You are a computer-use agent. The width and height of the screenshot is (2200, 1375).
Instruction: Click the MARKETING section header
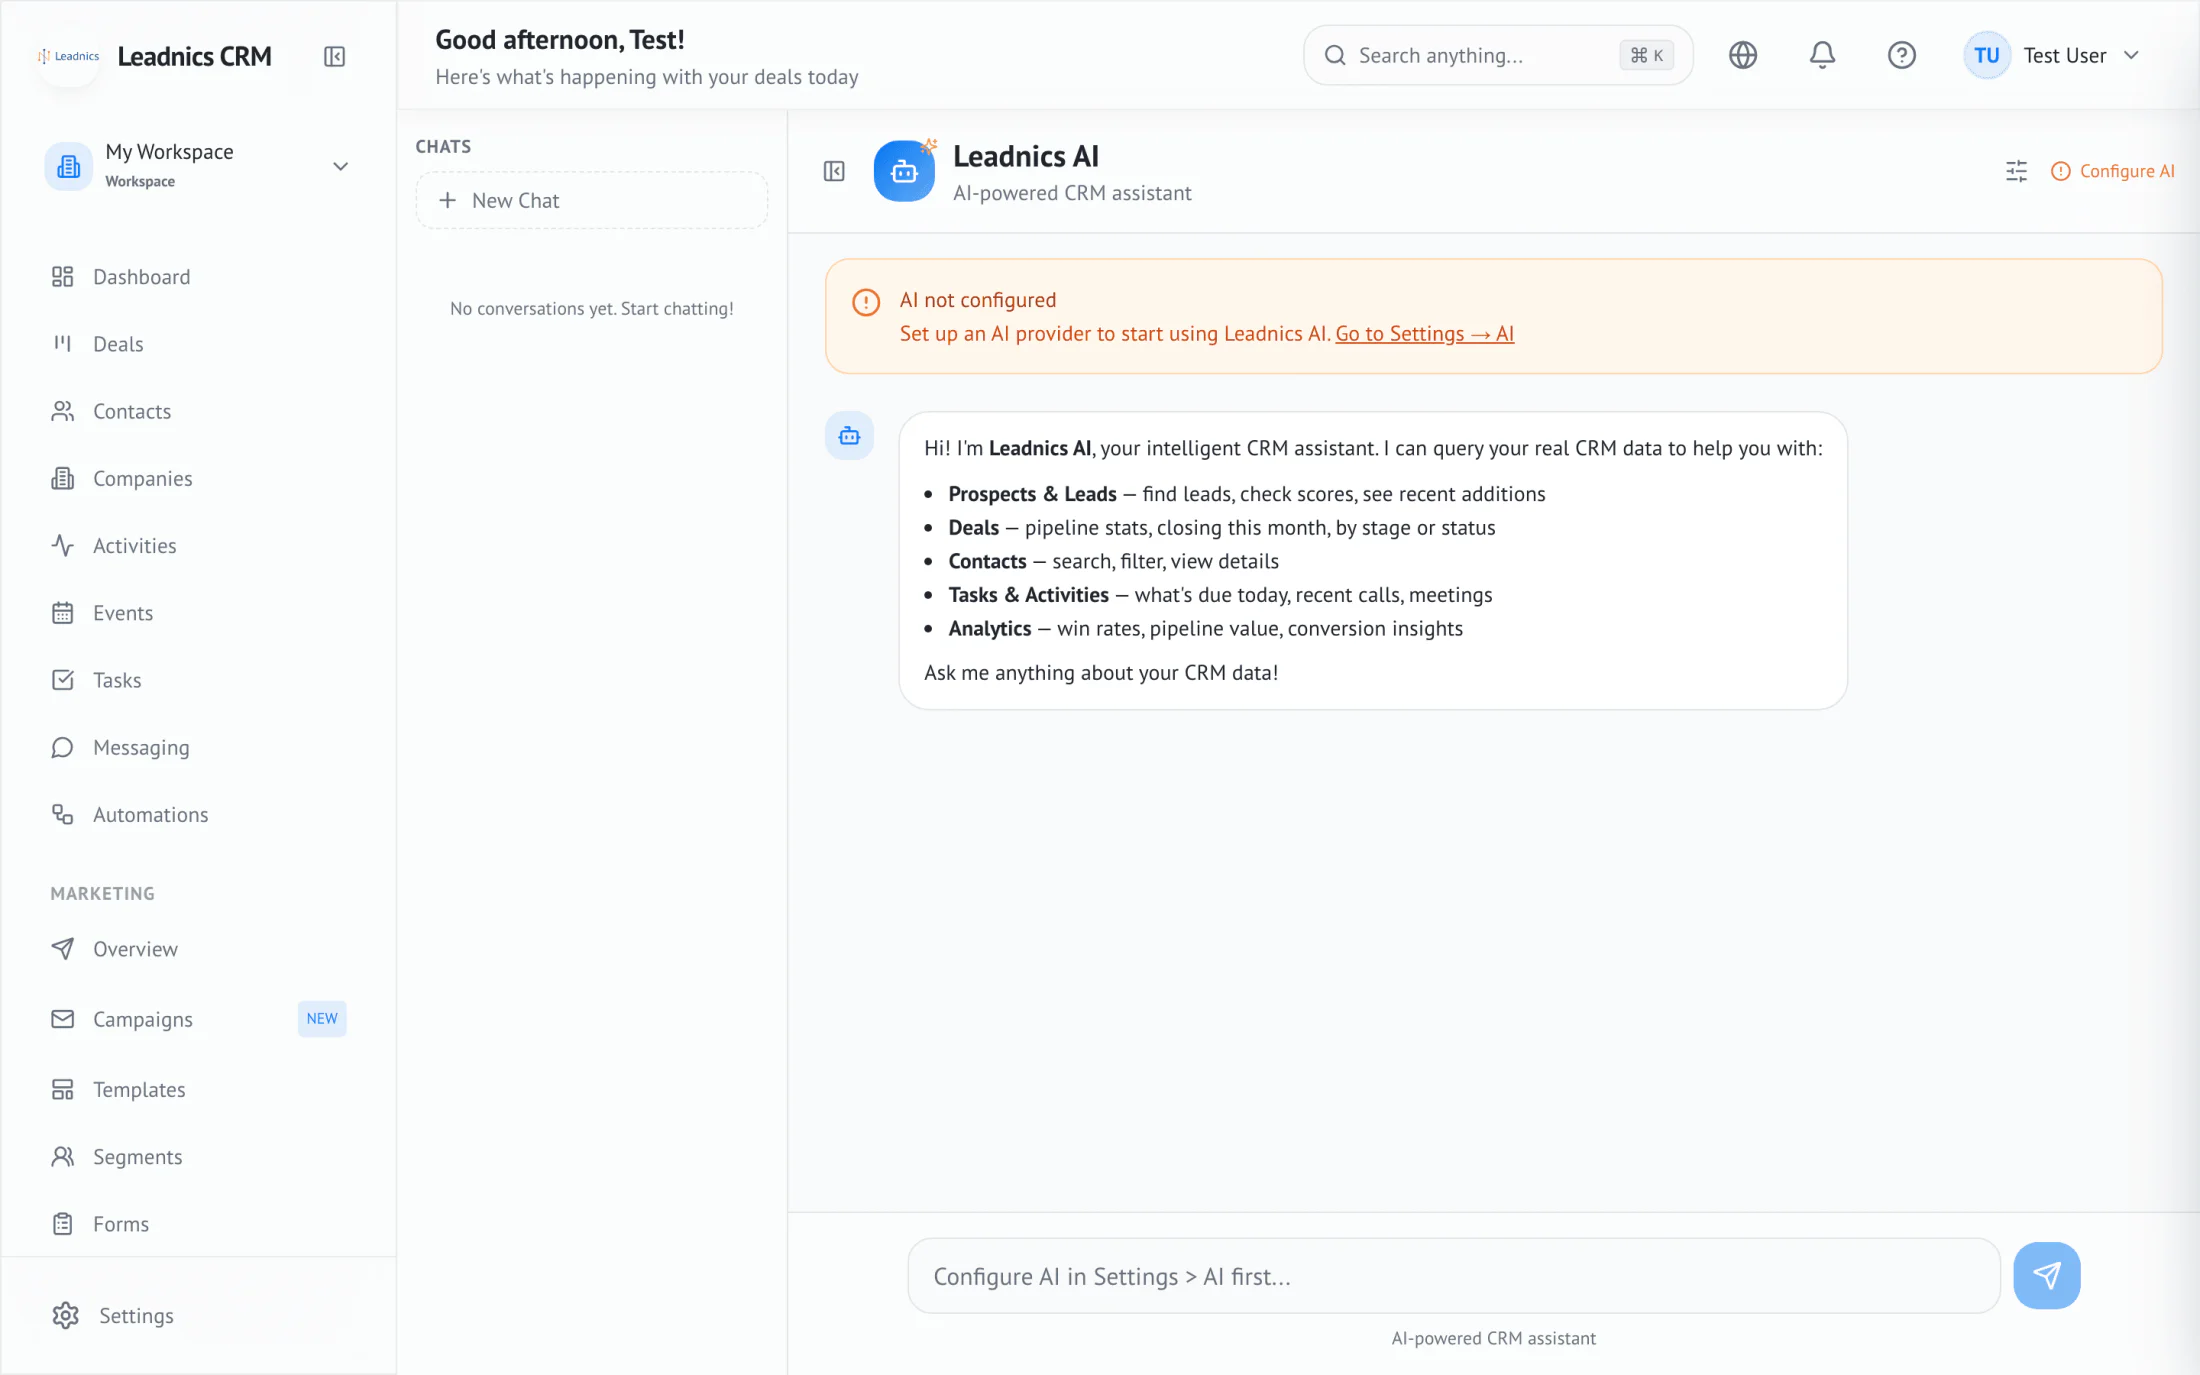[x=102, y=894]
